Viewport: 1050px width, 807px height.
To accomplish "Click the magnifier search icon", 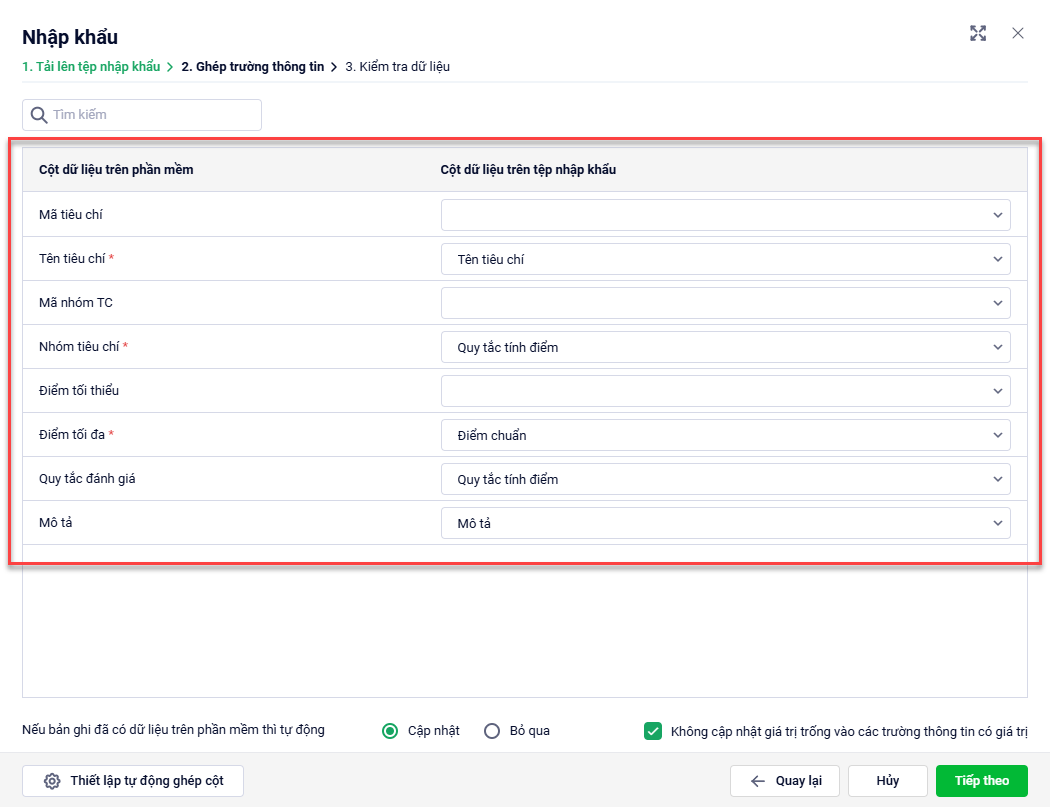I will click(39, 115).
